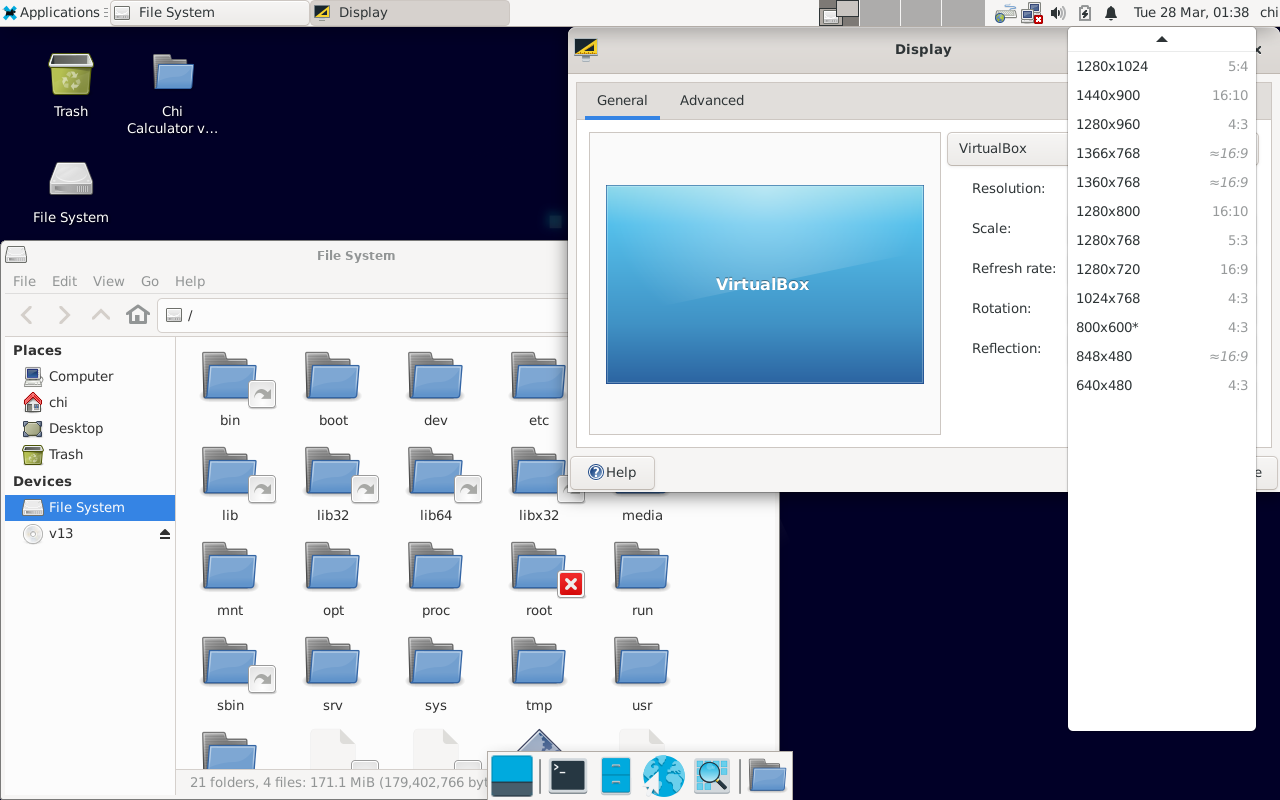The image size is (1280, 800).
Task: Open notification bell in system tray
Action: [x=1110, y=13]
